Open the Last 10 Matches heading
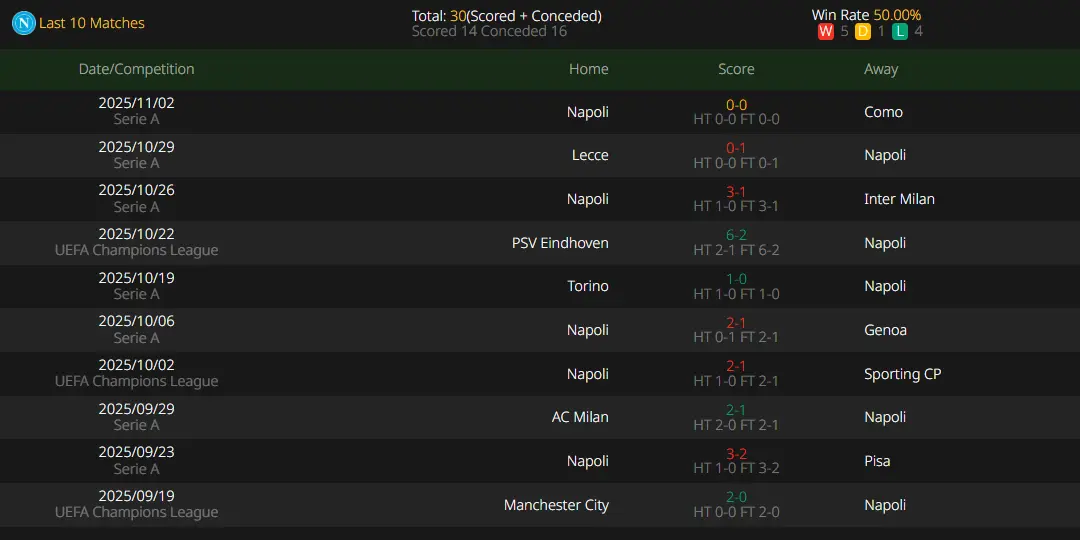The width and height of the screenshot is (1080, 540). pos(92,23)
